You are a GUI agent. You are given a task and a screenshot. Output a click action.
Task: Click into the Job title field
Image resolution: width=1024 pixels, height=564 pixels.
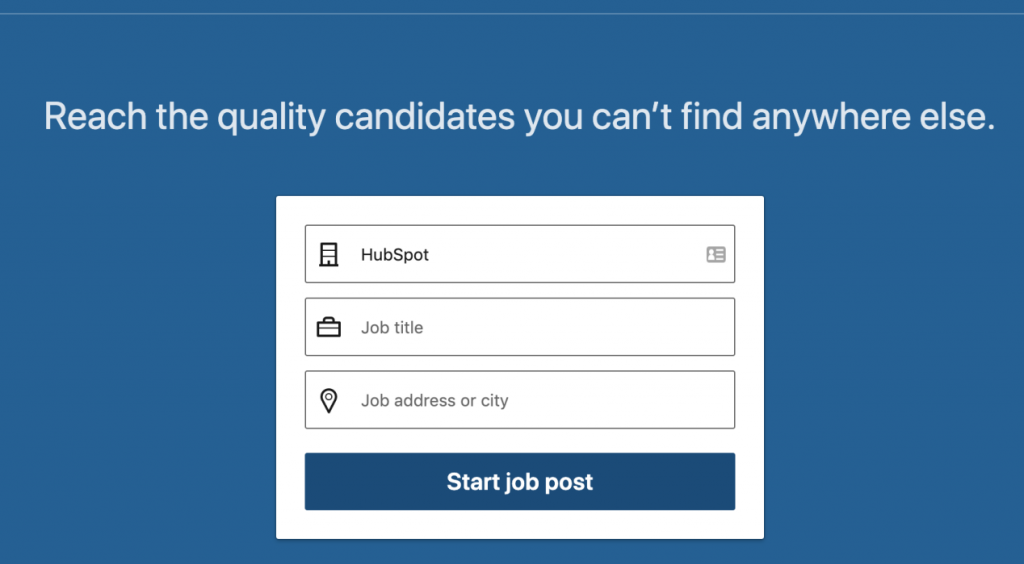[x=520, y=327]
